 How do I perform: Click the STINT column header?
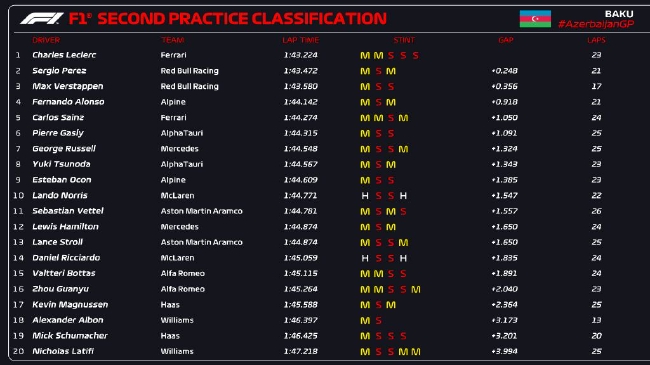(404, 40)
